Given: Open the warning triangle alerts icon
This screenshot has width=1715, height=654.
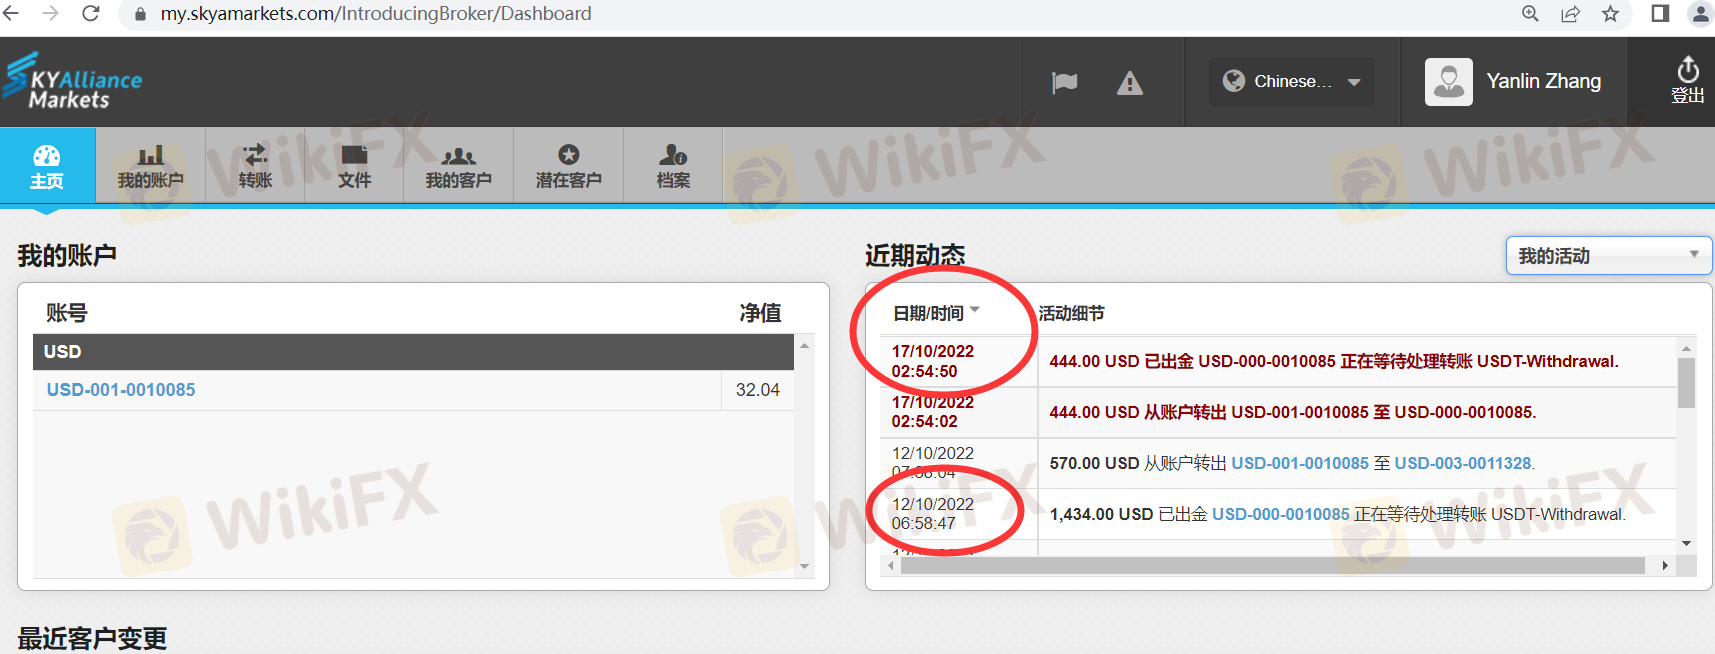Looking at the screenshot, I should click(1130, 83).
